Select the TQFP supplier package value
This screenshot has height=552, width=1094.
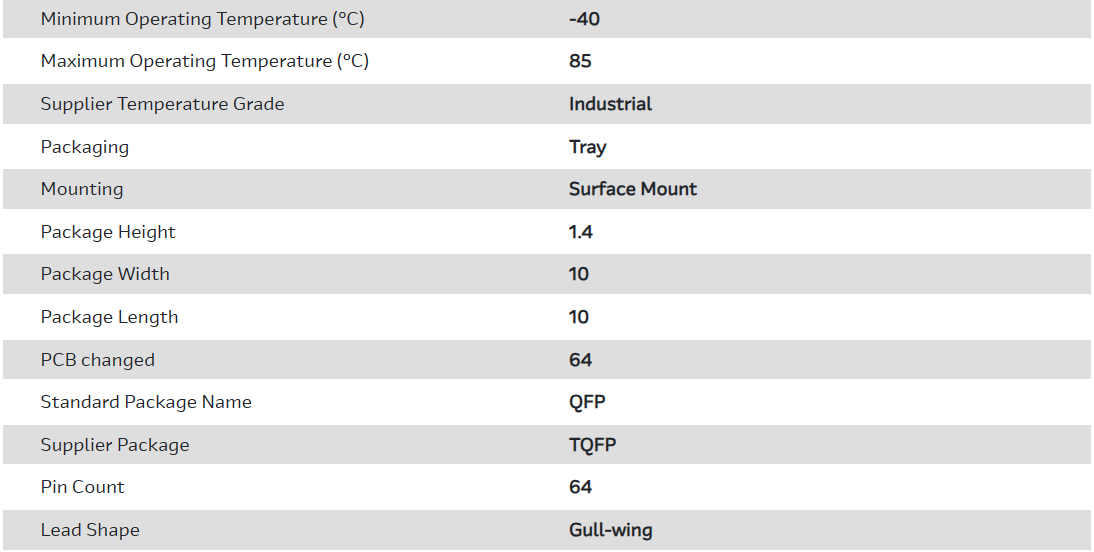(x=592, y=445)
